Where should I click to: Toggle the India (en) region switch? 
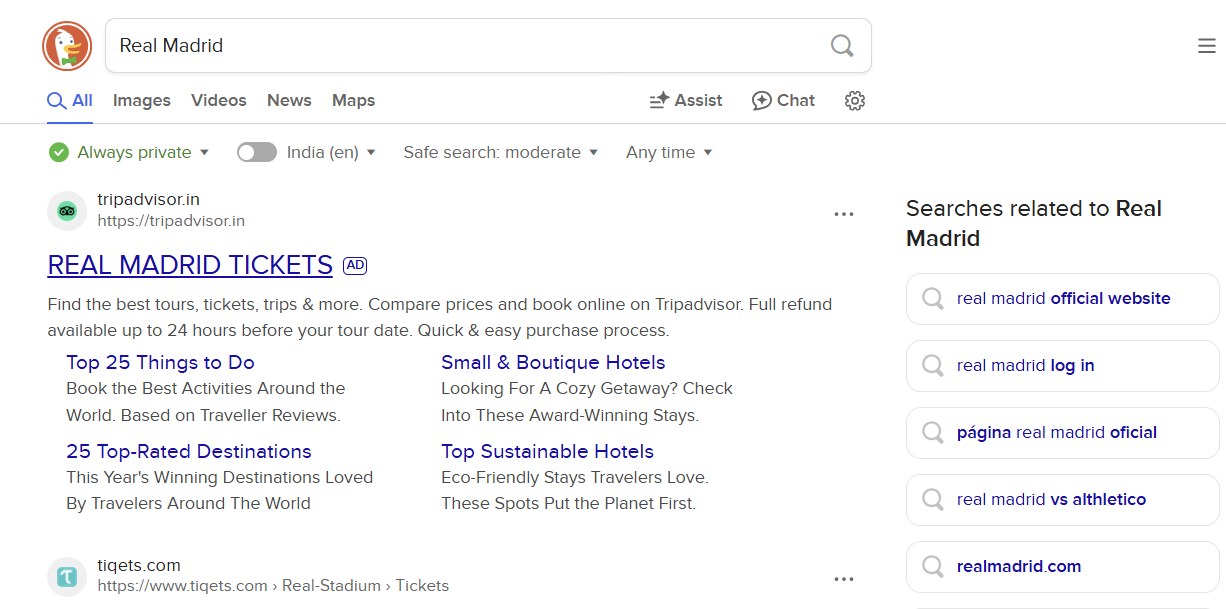(257, 152)
